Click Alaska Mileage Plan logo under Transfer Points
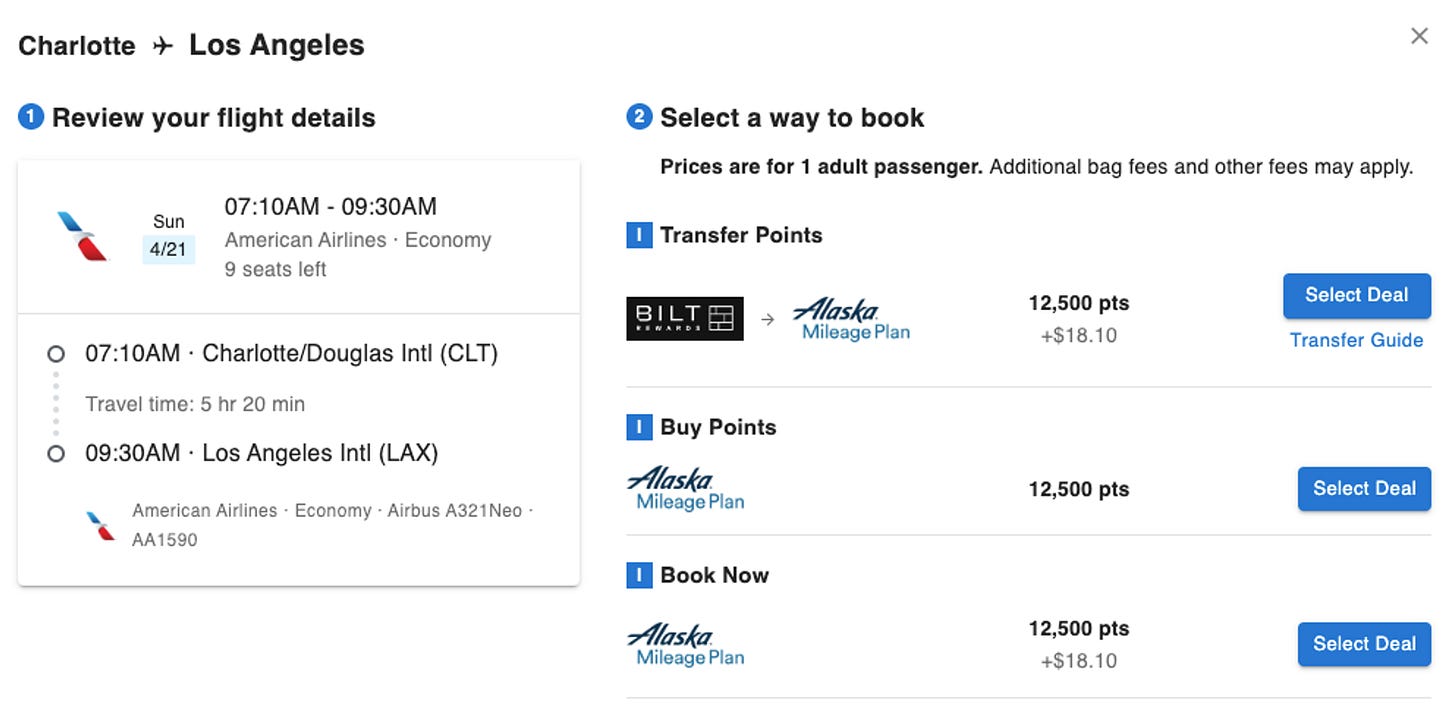This screenshot has width=1456, height=719. tap(850, 320)
